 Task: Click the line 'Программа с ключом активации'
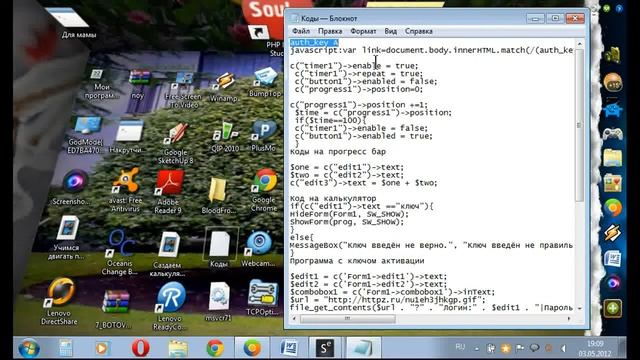(x=357, y=261)
